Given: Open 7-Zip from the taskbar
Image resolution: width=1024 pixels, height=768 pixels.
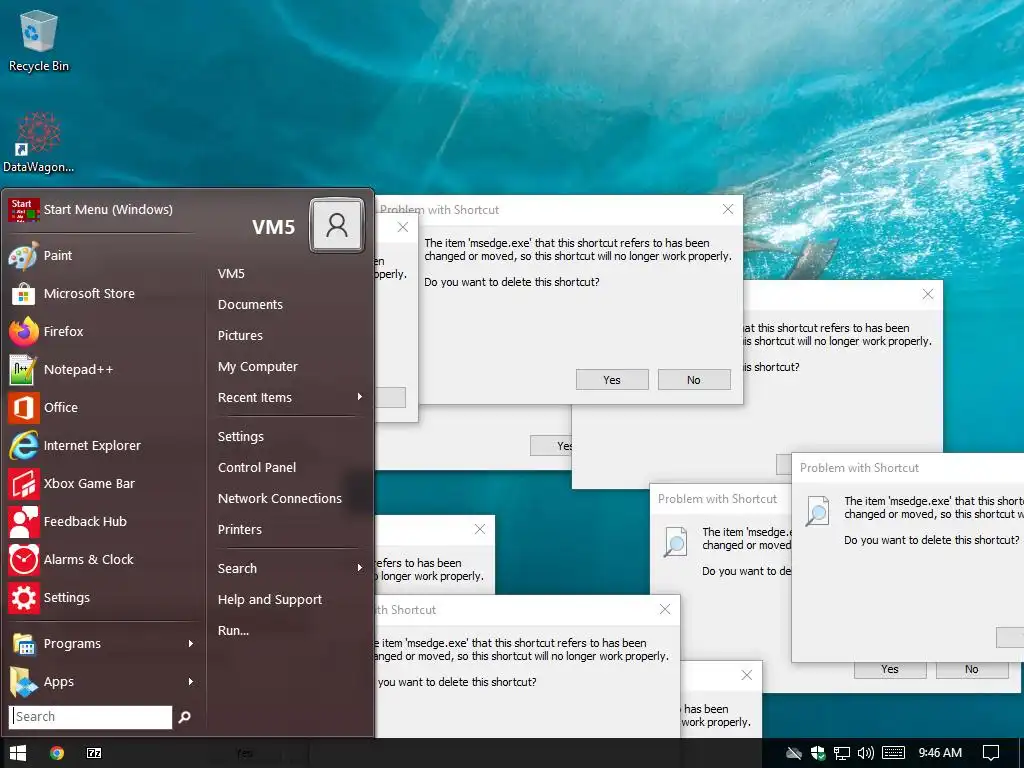Looking at the screenshot, I should tap(94, 753).
